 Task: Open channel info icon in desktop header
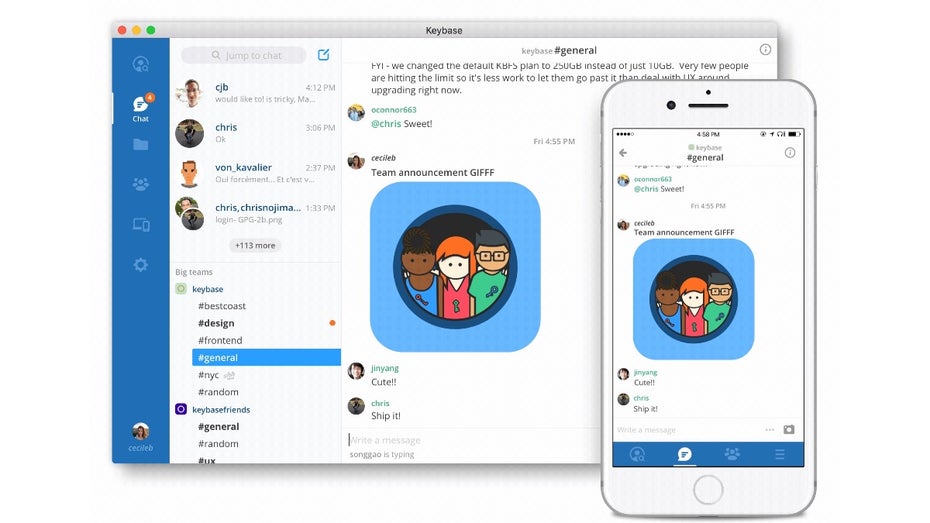tap(765, 49)
